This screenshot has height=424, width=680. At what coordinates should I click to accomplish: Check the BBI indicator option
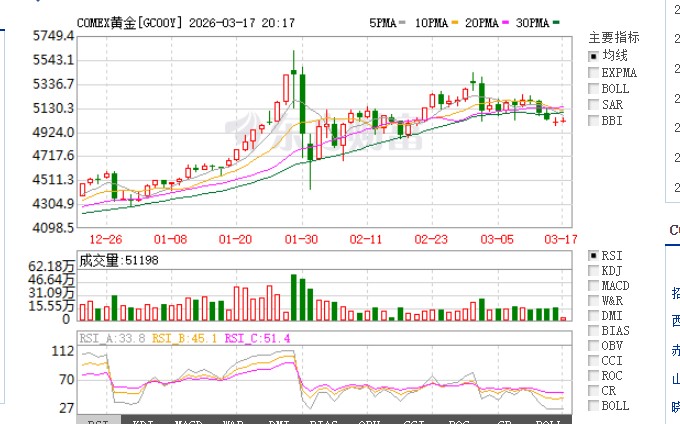593,120
